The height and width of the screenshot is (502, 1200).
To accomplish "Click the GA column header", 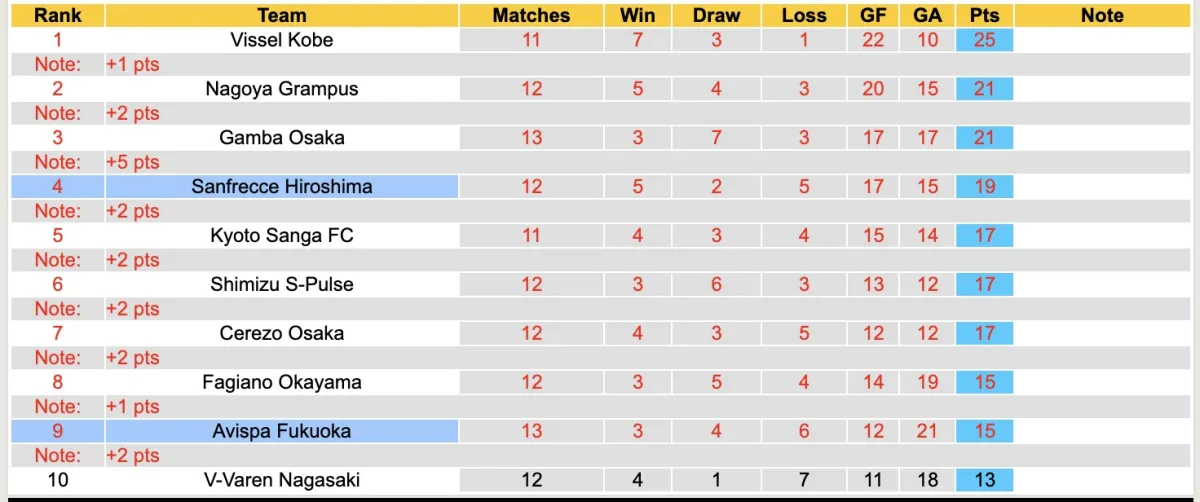I will [927, 15].
